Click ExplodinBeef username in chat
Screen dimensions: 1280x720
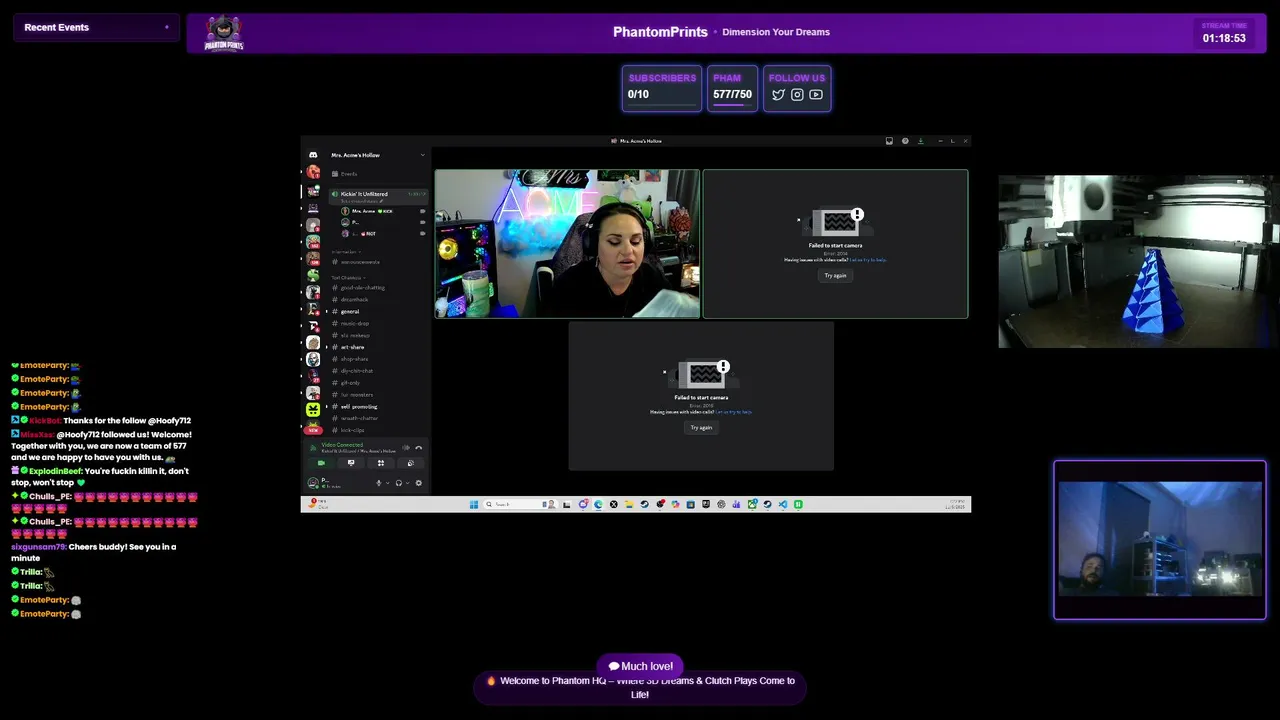click(55, 471)
